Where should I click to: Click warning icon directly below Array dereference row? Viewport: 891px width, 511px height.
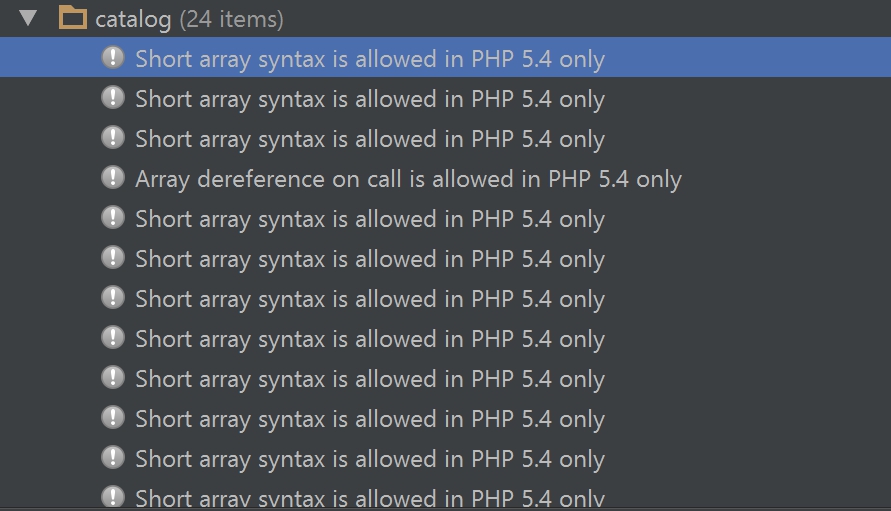point(114,218)
